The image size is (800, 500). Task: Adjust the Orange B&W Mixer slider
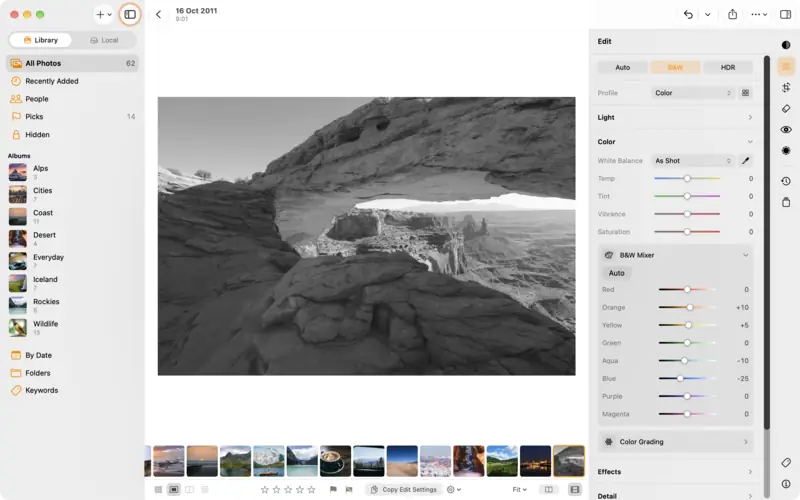click(690, 308)
